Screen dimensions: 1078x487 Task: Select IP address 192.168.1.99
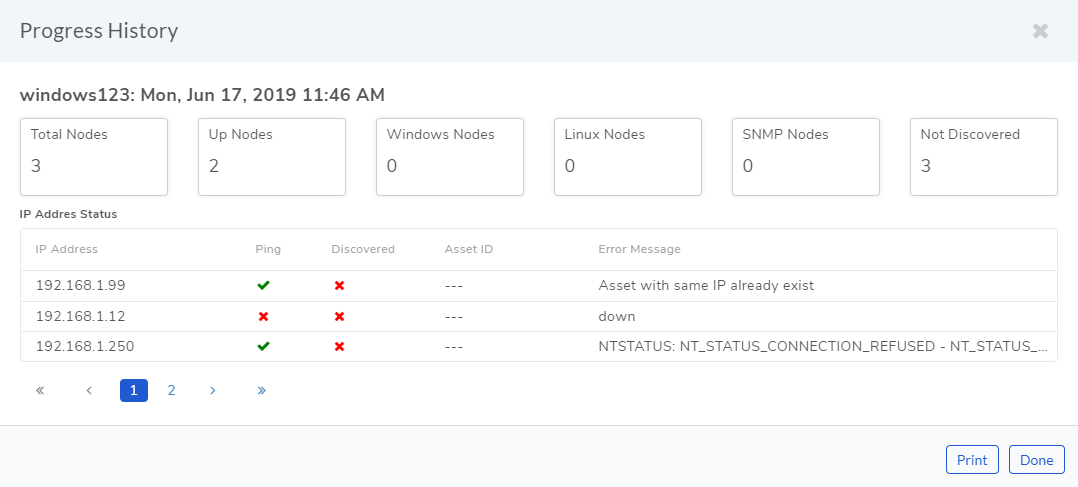tap(80, 285)
